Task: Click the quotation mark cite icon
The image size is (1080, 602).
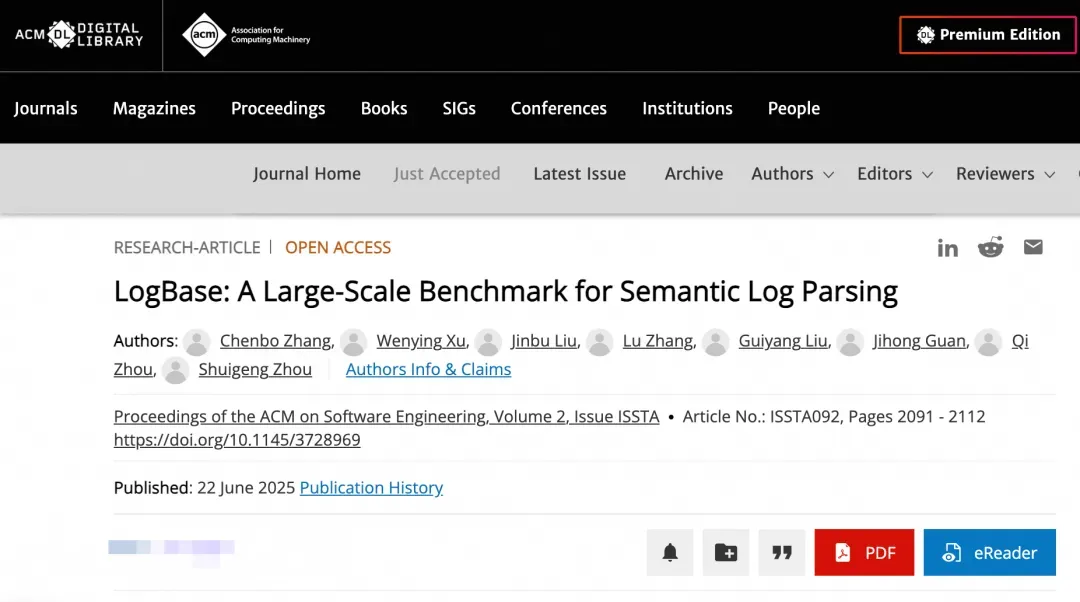Action: (x=782, y=552)
